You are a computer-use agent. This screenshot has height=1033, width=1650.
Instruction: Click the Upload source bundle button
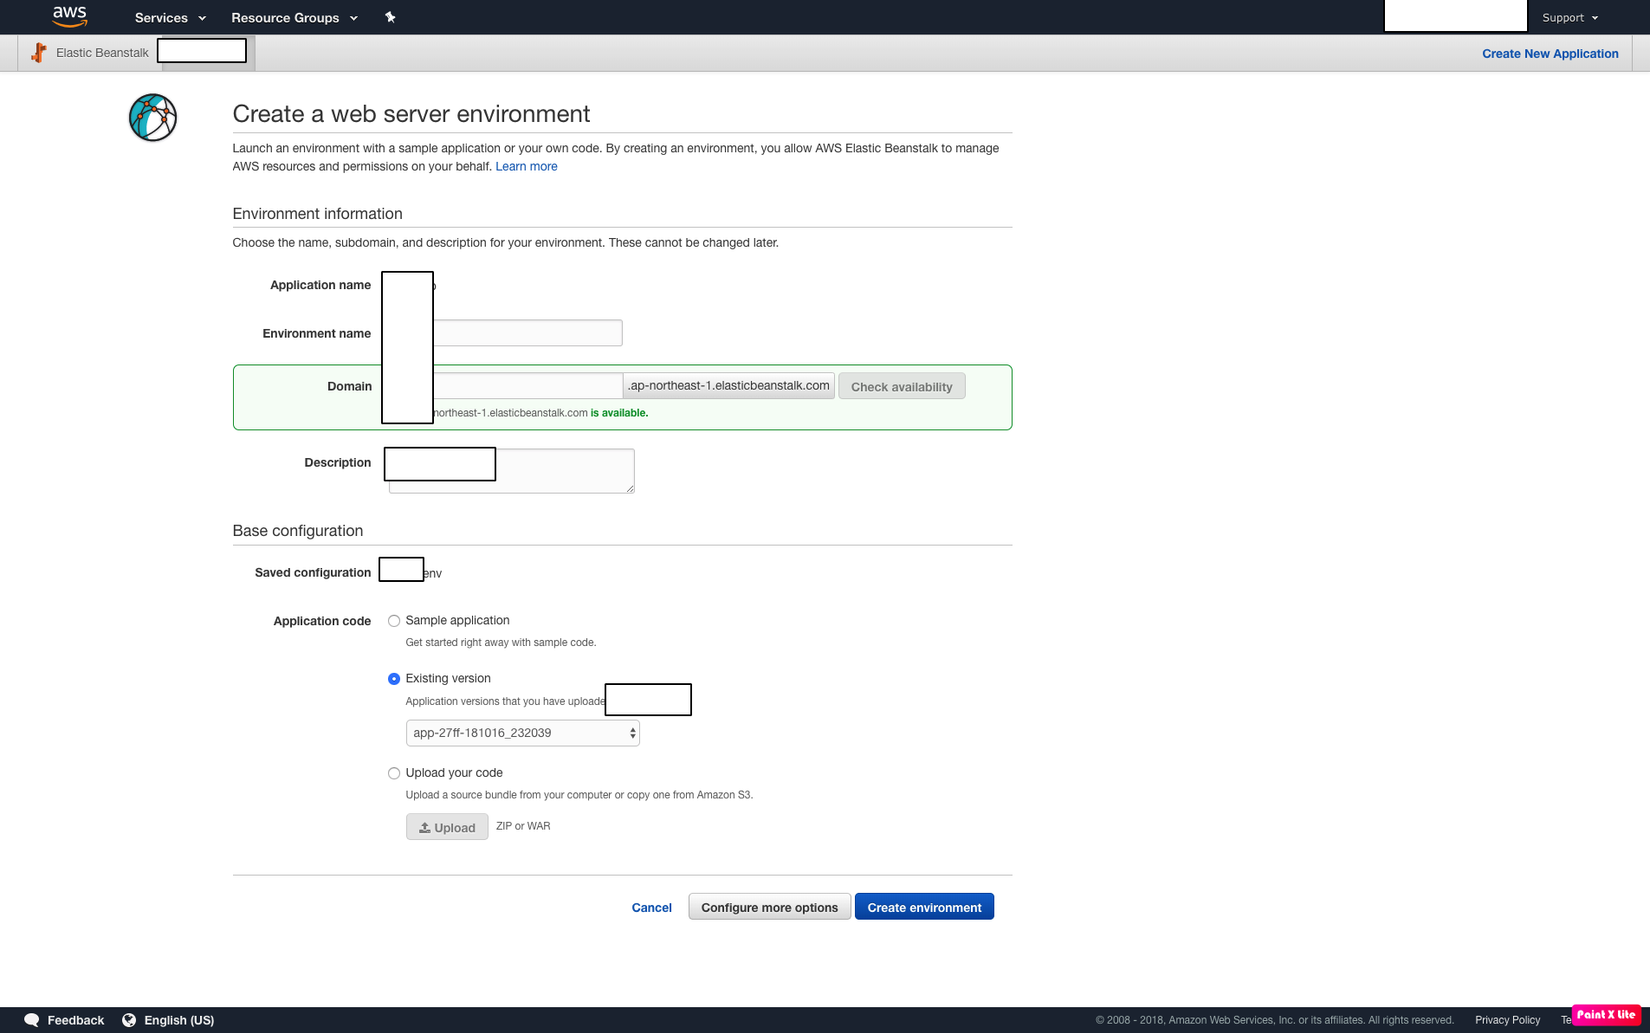tap(447, 827)
